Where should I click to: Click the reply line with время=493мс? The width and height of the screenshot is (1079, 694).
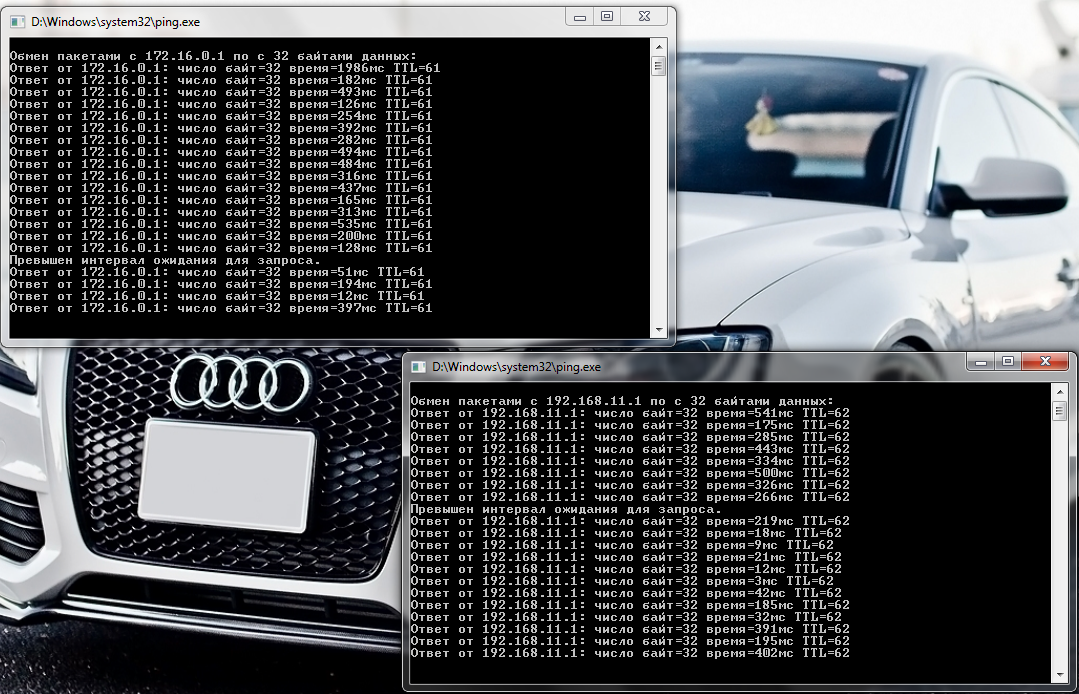coord(221,92)
